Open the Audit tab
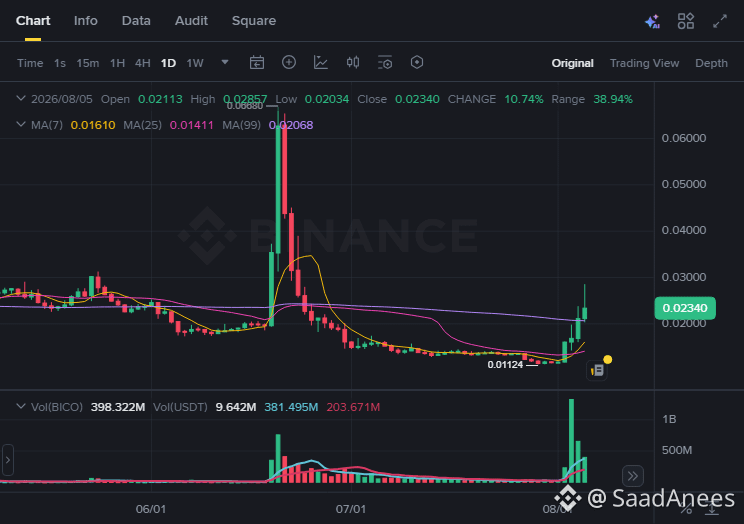 click(191, 21)
